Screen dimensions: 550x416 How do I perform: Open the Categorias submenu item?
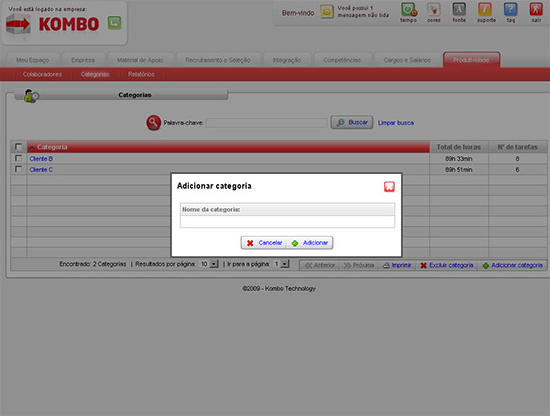tap(95, 74)
